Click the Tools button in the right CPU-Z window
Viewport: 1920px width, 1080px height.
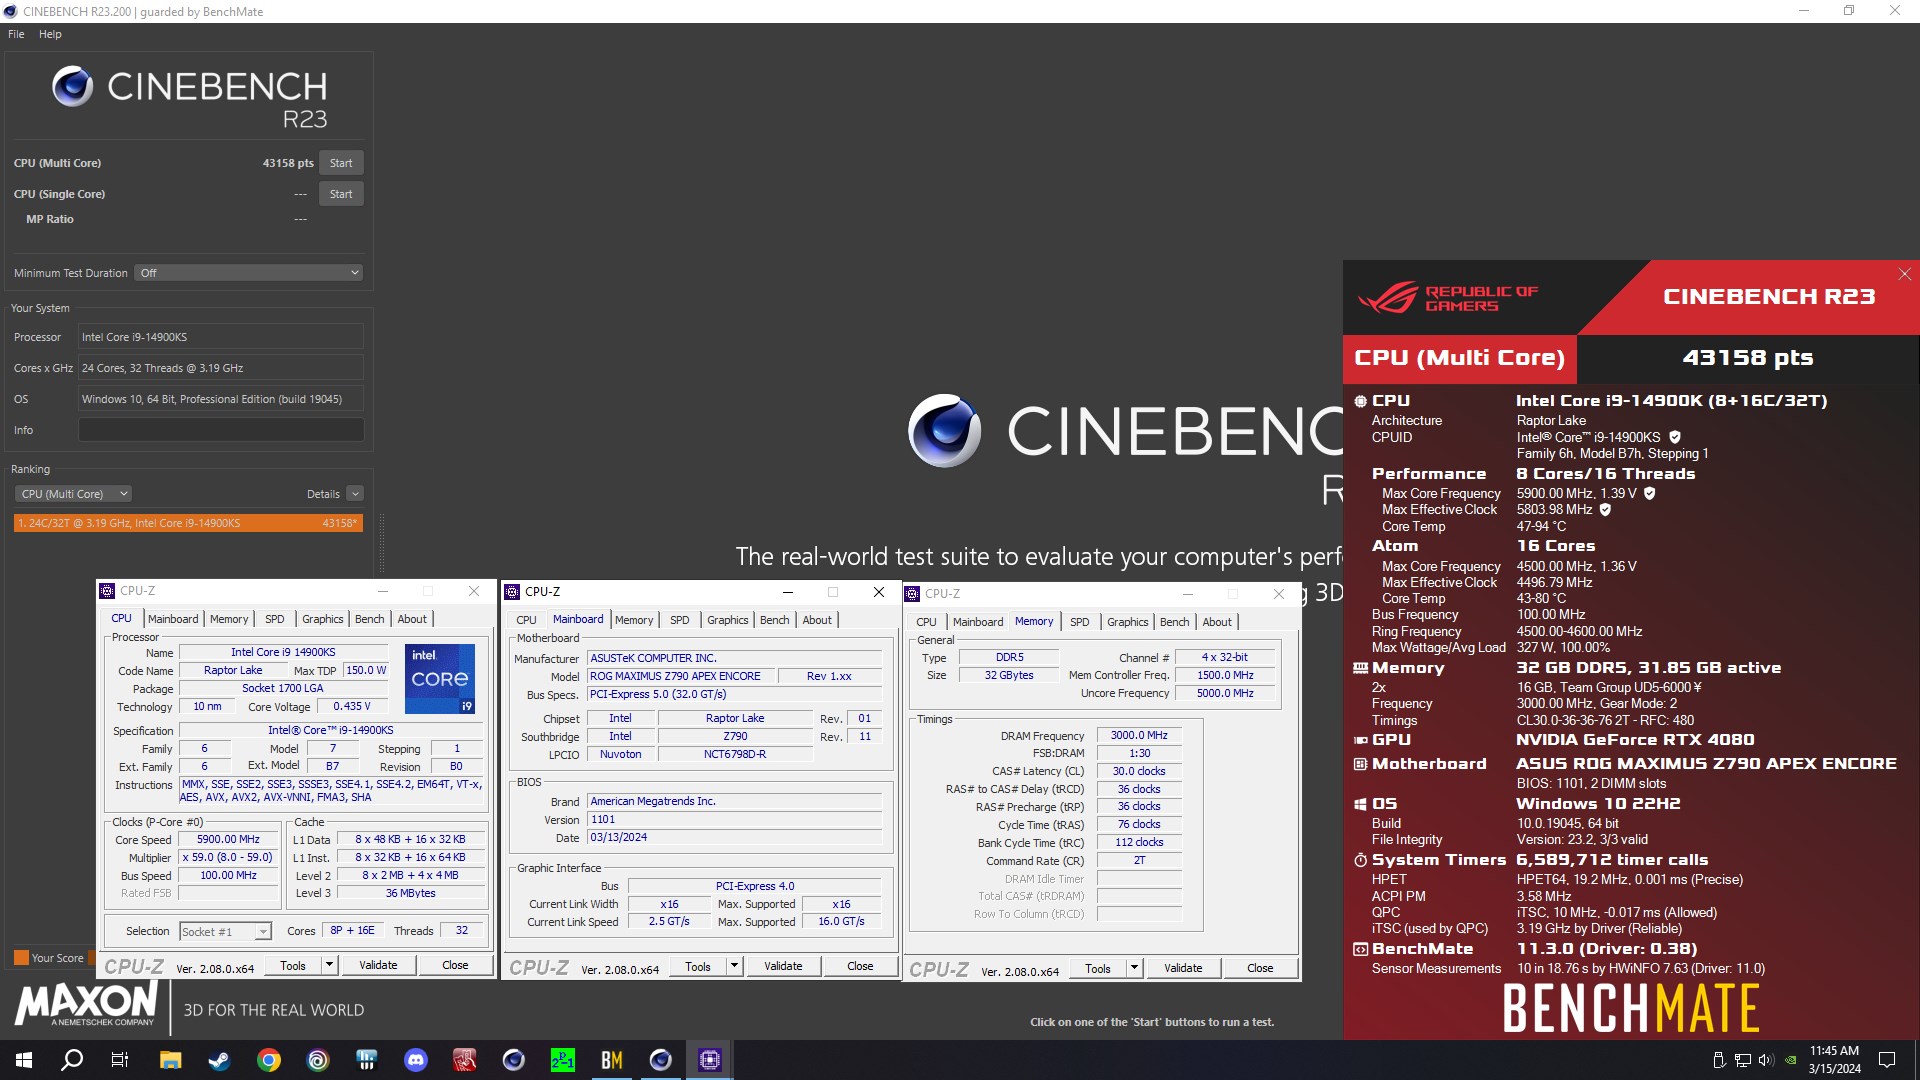1098,968
